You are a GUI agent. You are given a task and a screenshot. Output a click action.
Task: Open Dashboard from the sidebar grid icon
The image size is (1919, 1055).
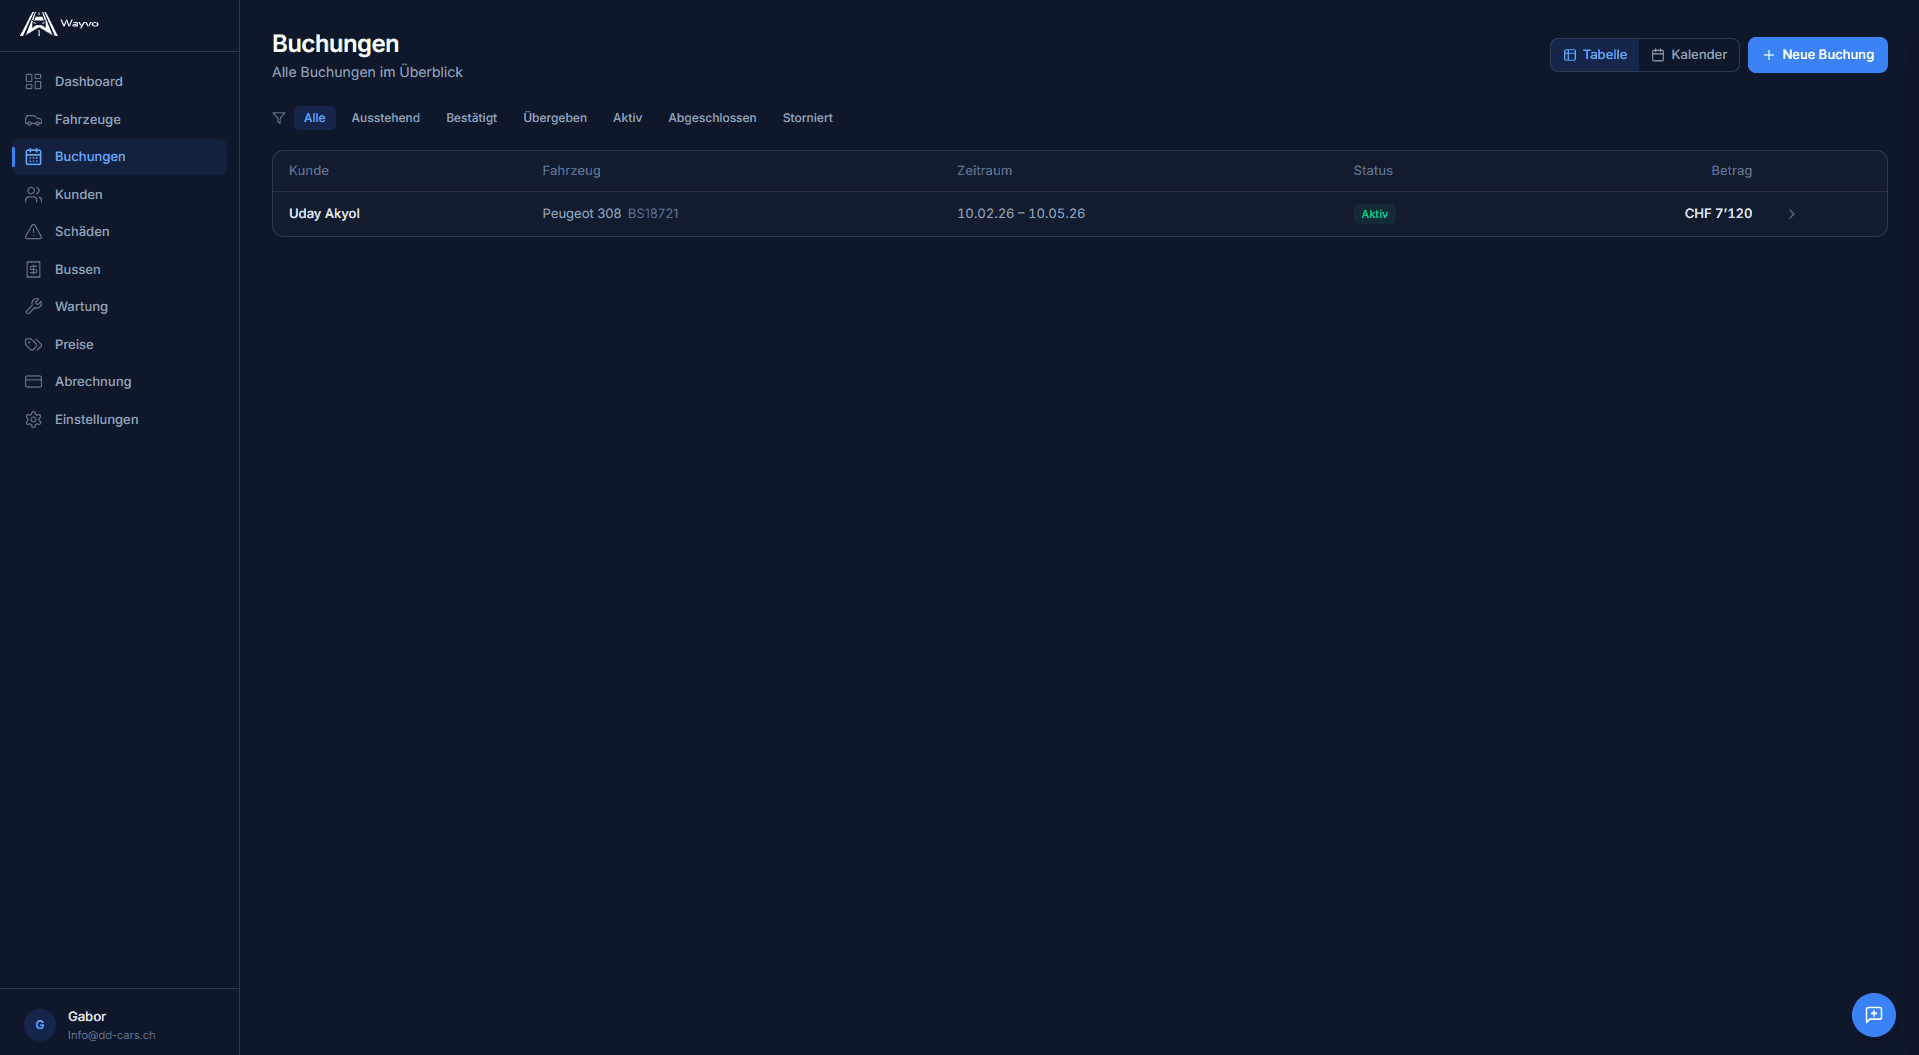pyautogui.click(x=33, y=82)
